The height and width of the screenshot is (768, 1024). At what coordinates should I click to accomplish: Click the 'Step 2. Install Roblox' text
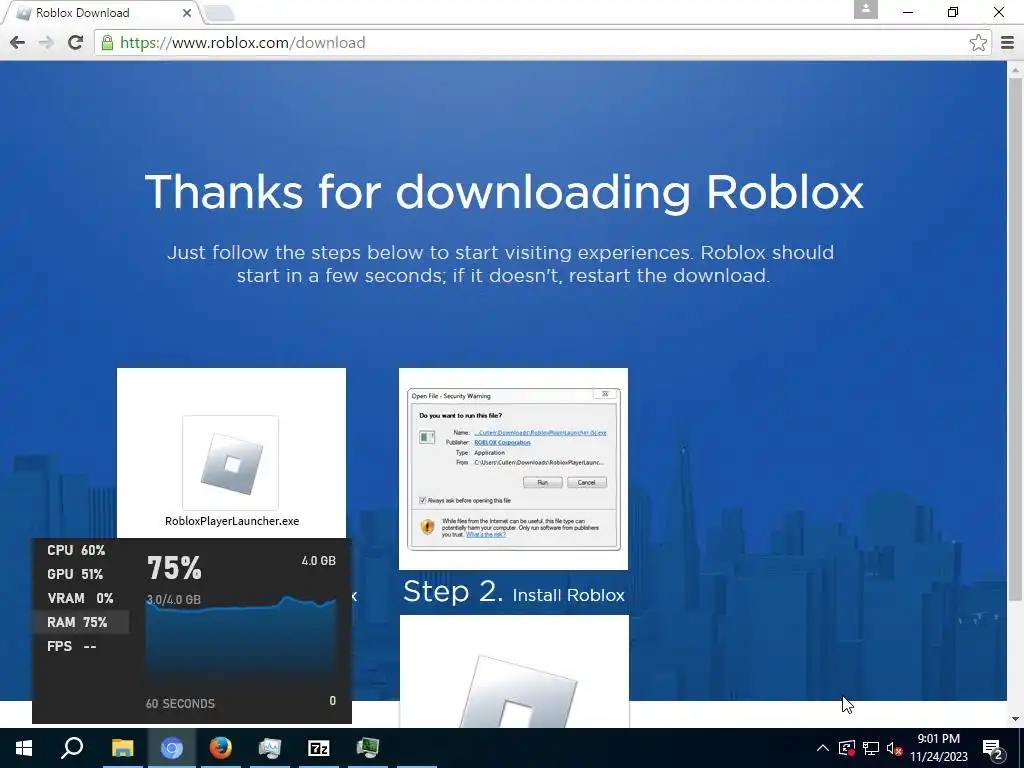pos(514,592)
